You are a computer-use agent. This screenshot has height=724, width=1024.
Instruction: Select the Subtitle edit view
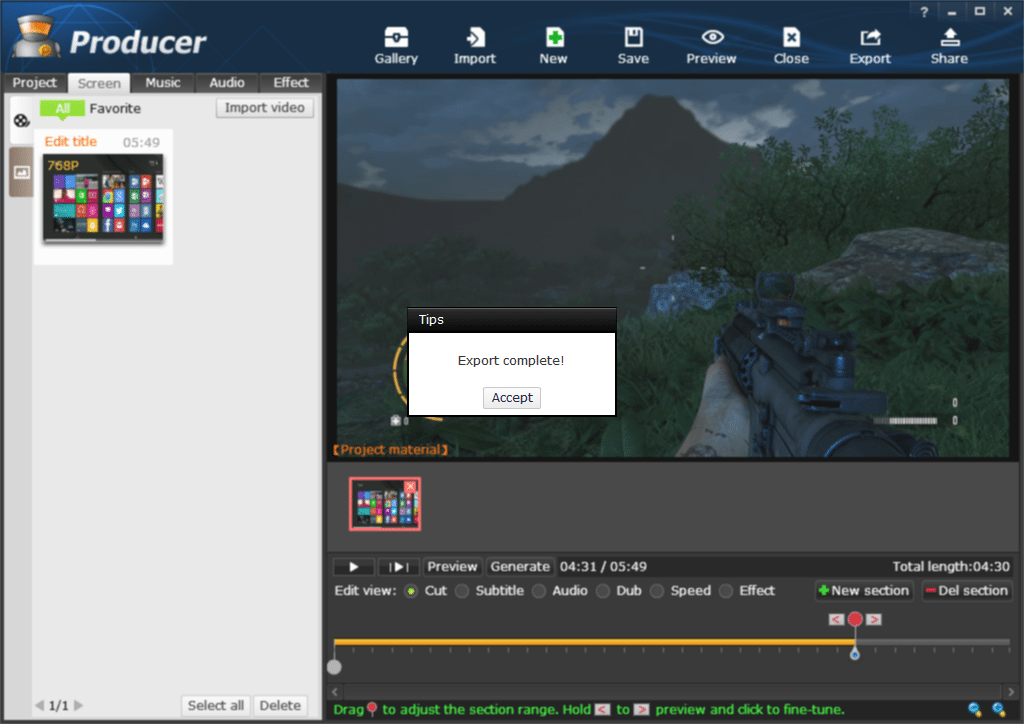(462, 591)
